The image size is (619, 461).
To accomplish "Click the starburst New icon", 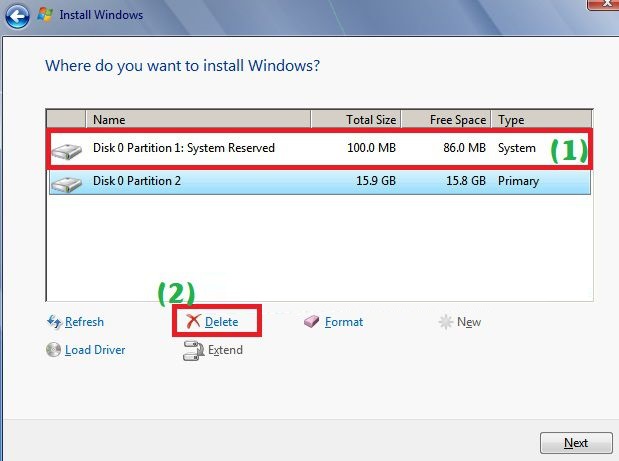I will [x=446, y=322].
